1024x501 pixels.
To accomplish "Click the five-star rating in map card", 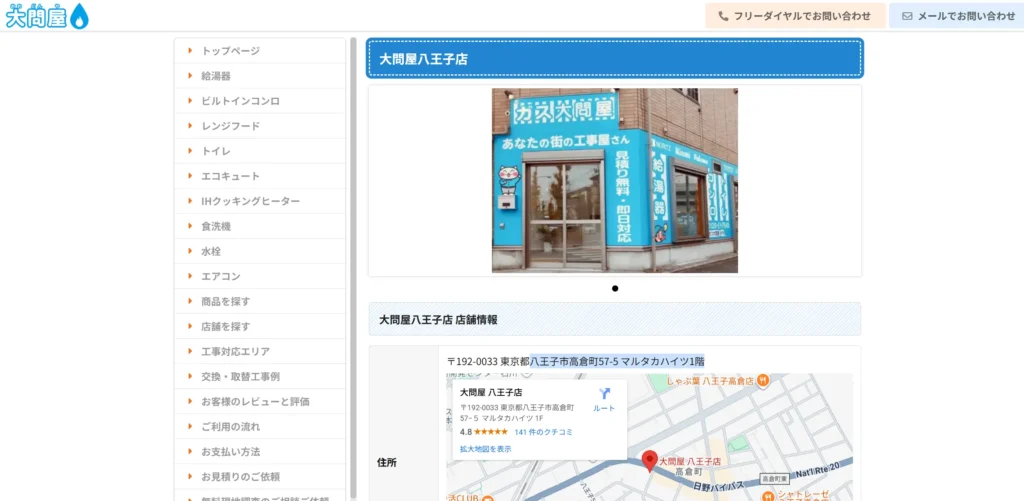I will click(490, 432).
